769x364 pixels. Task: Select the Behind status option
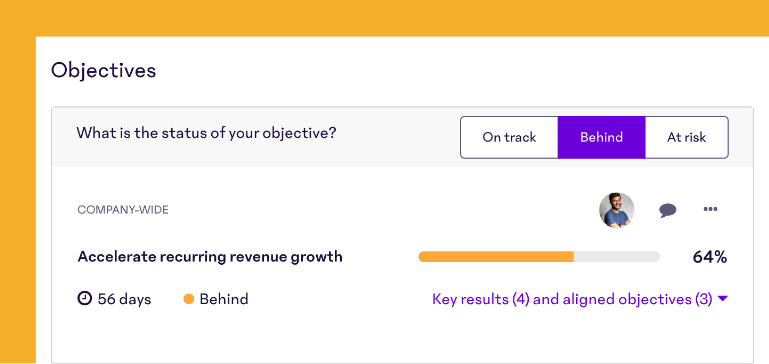click(x=601, y=137)
